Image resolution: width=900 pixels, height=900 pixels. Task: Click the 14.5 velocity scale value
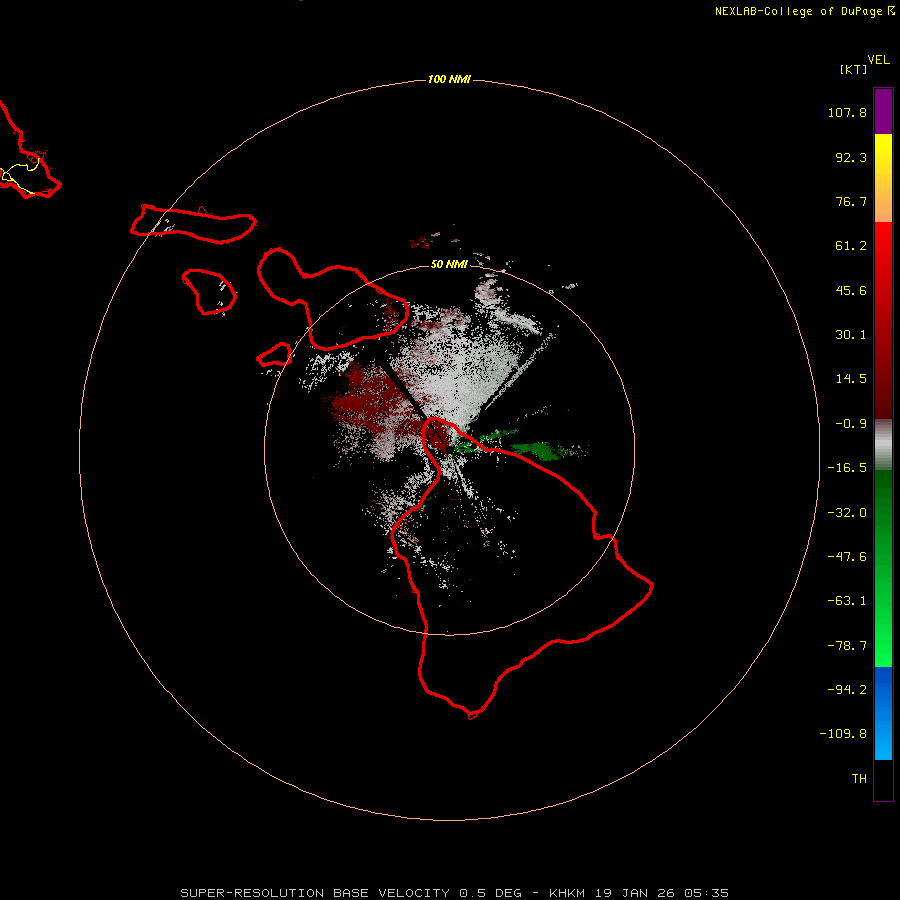tap(851, 379)
